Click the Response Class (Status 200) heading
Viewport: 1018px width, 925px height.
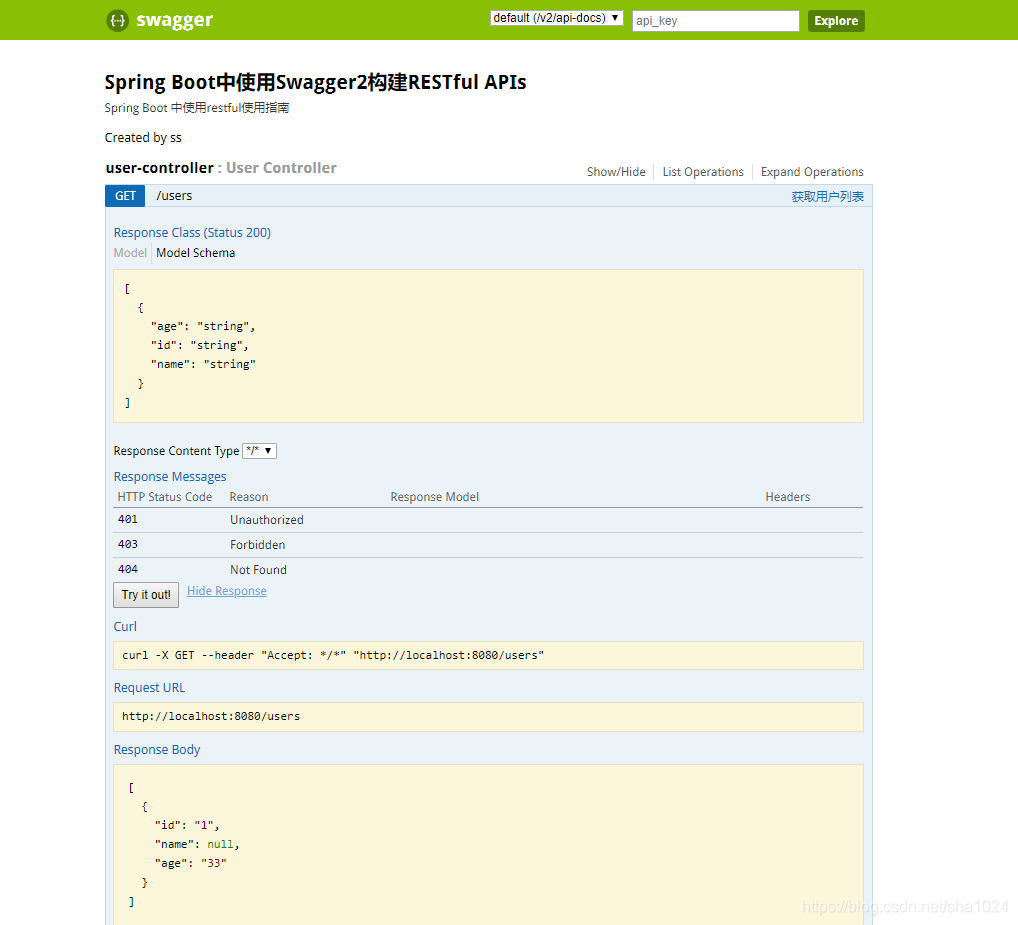coord(192,232)
